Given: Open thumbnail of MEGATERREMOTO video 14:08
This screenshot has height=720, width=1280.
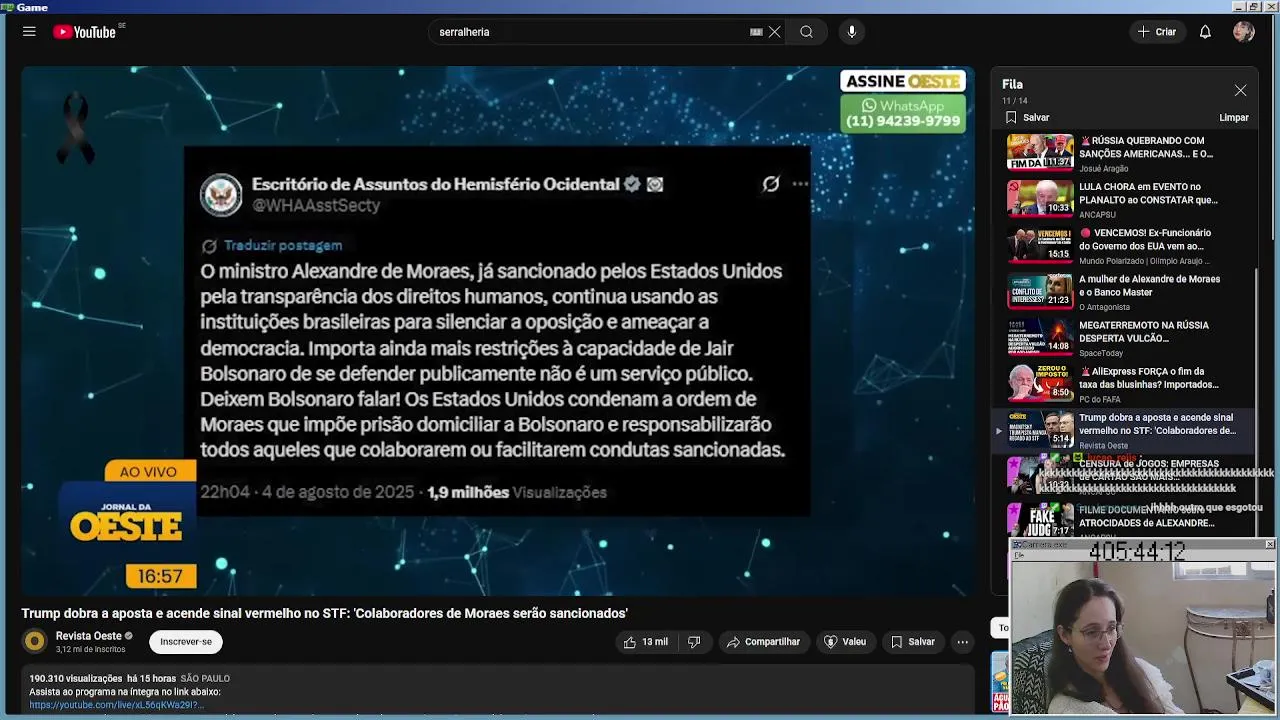Looking at the screenshot, I should [x=1040, y=337].
